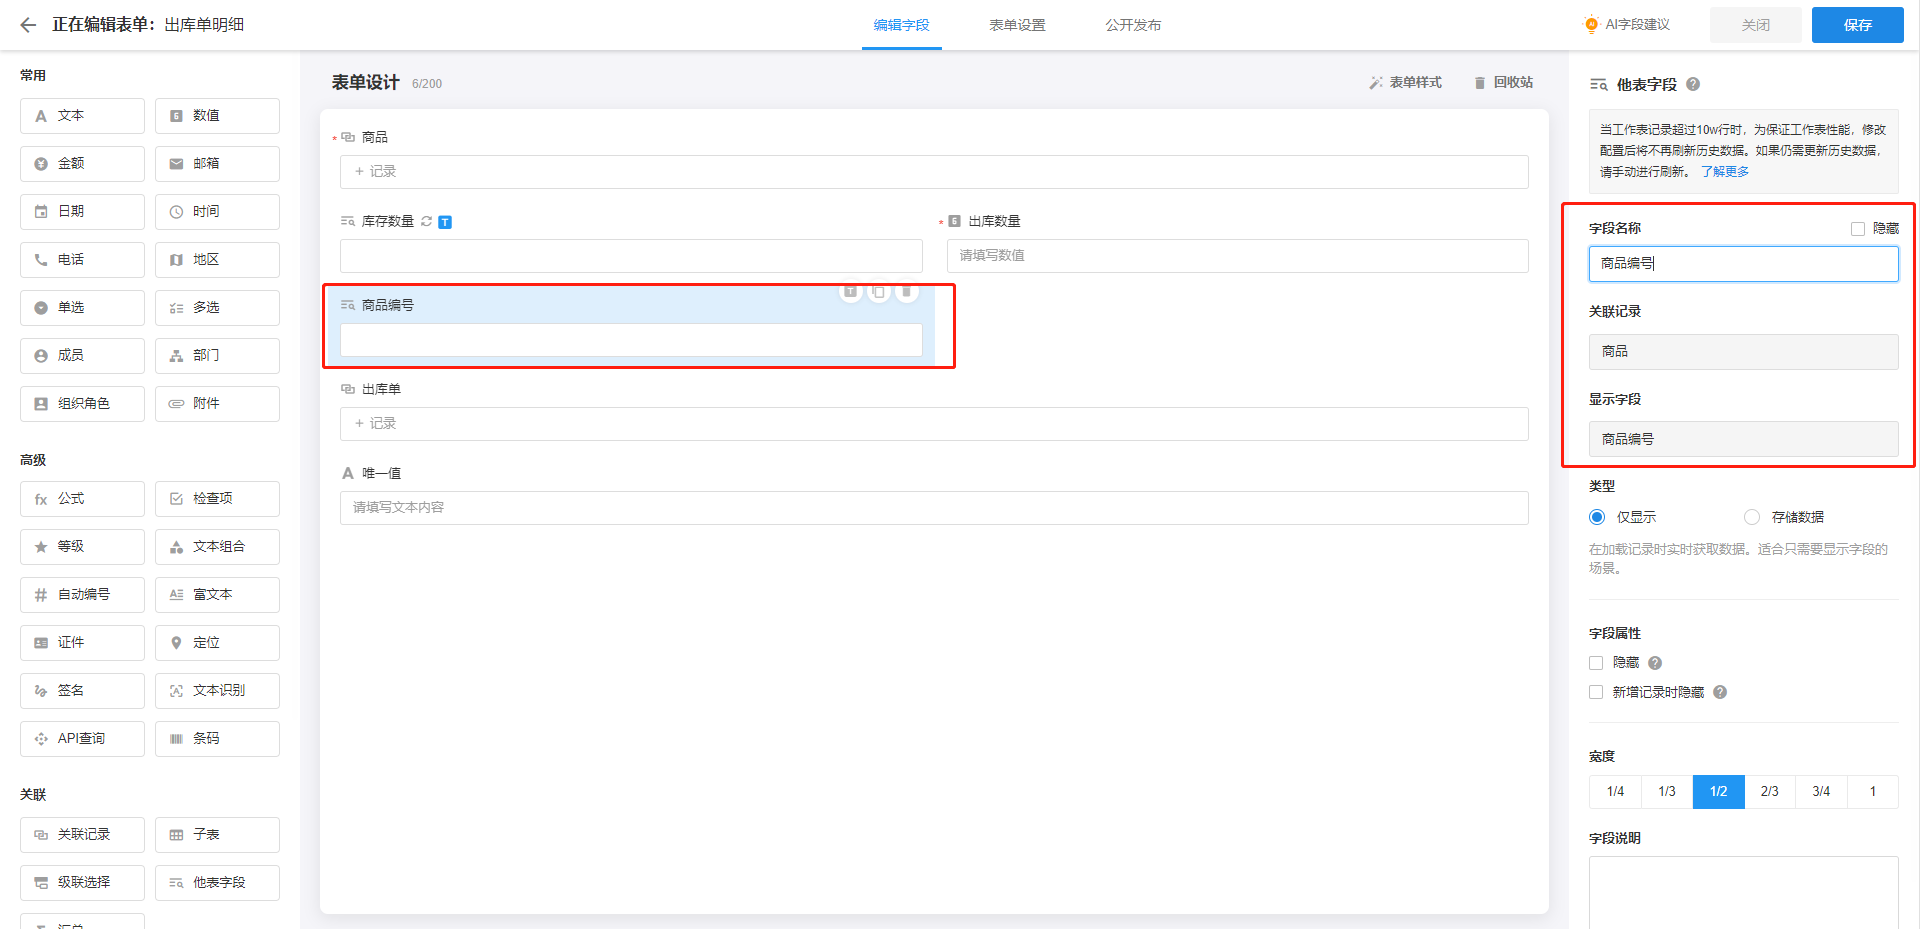This screenshot has width=1920, height=929.
Task: Open the 回收站 recycle bin
Action: tap(1503, 83)
